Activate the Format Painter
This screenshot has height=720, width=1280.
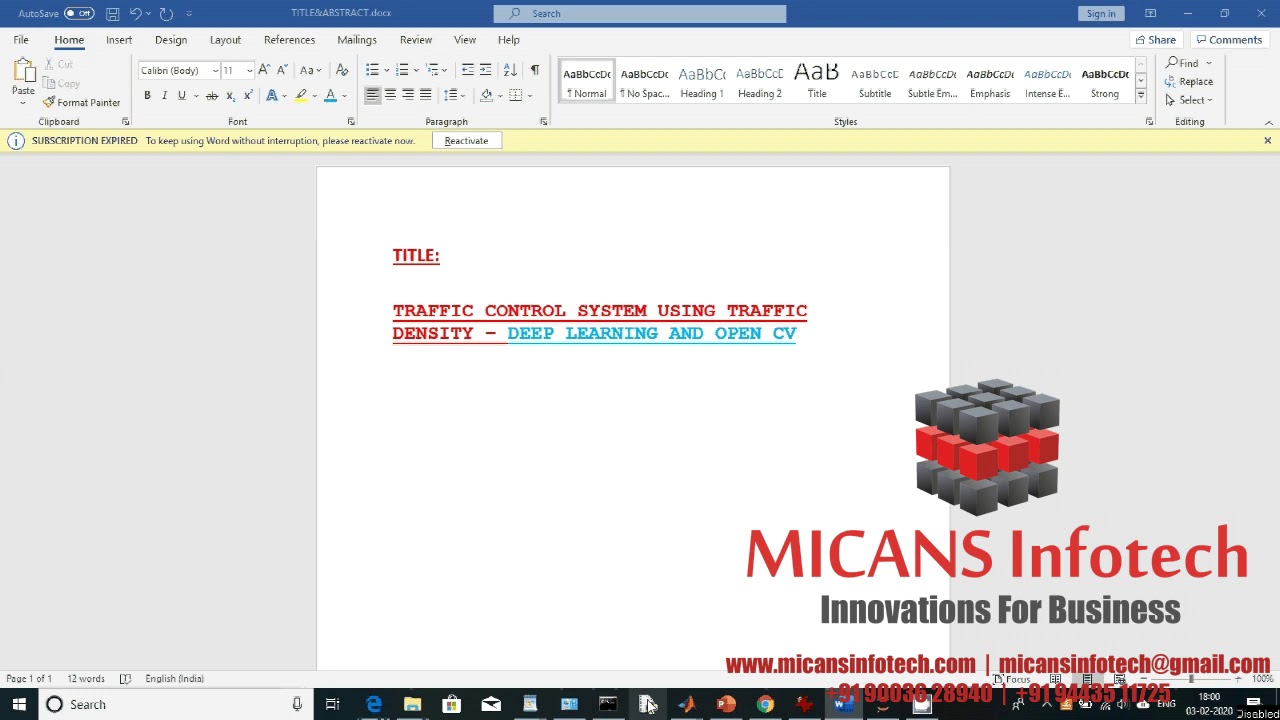click(x=82, y=103)
